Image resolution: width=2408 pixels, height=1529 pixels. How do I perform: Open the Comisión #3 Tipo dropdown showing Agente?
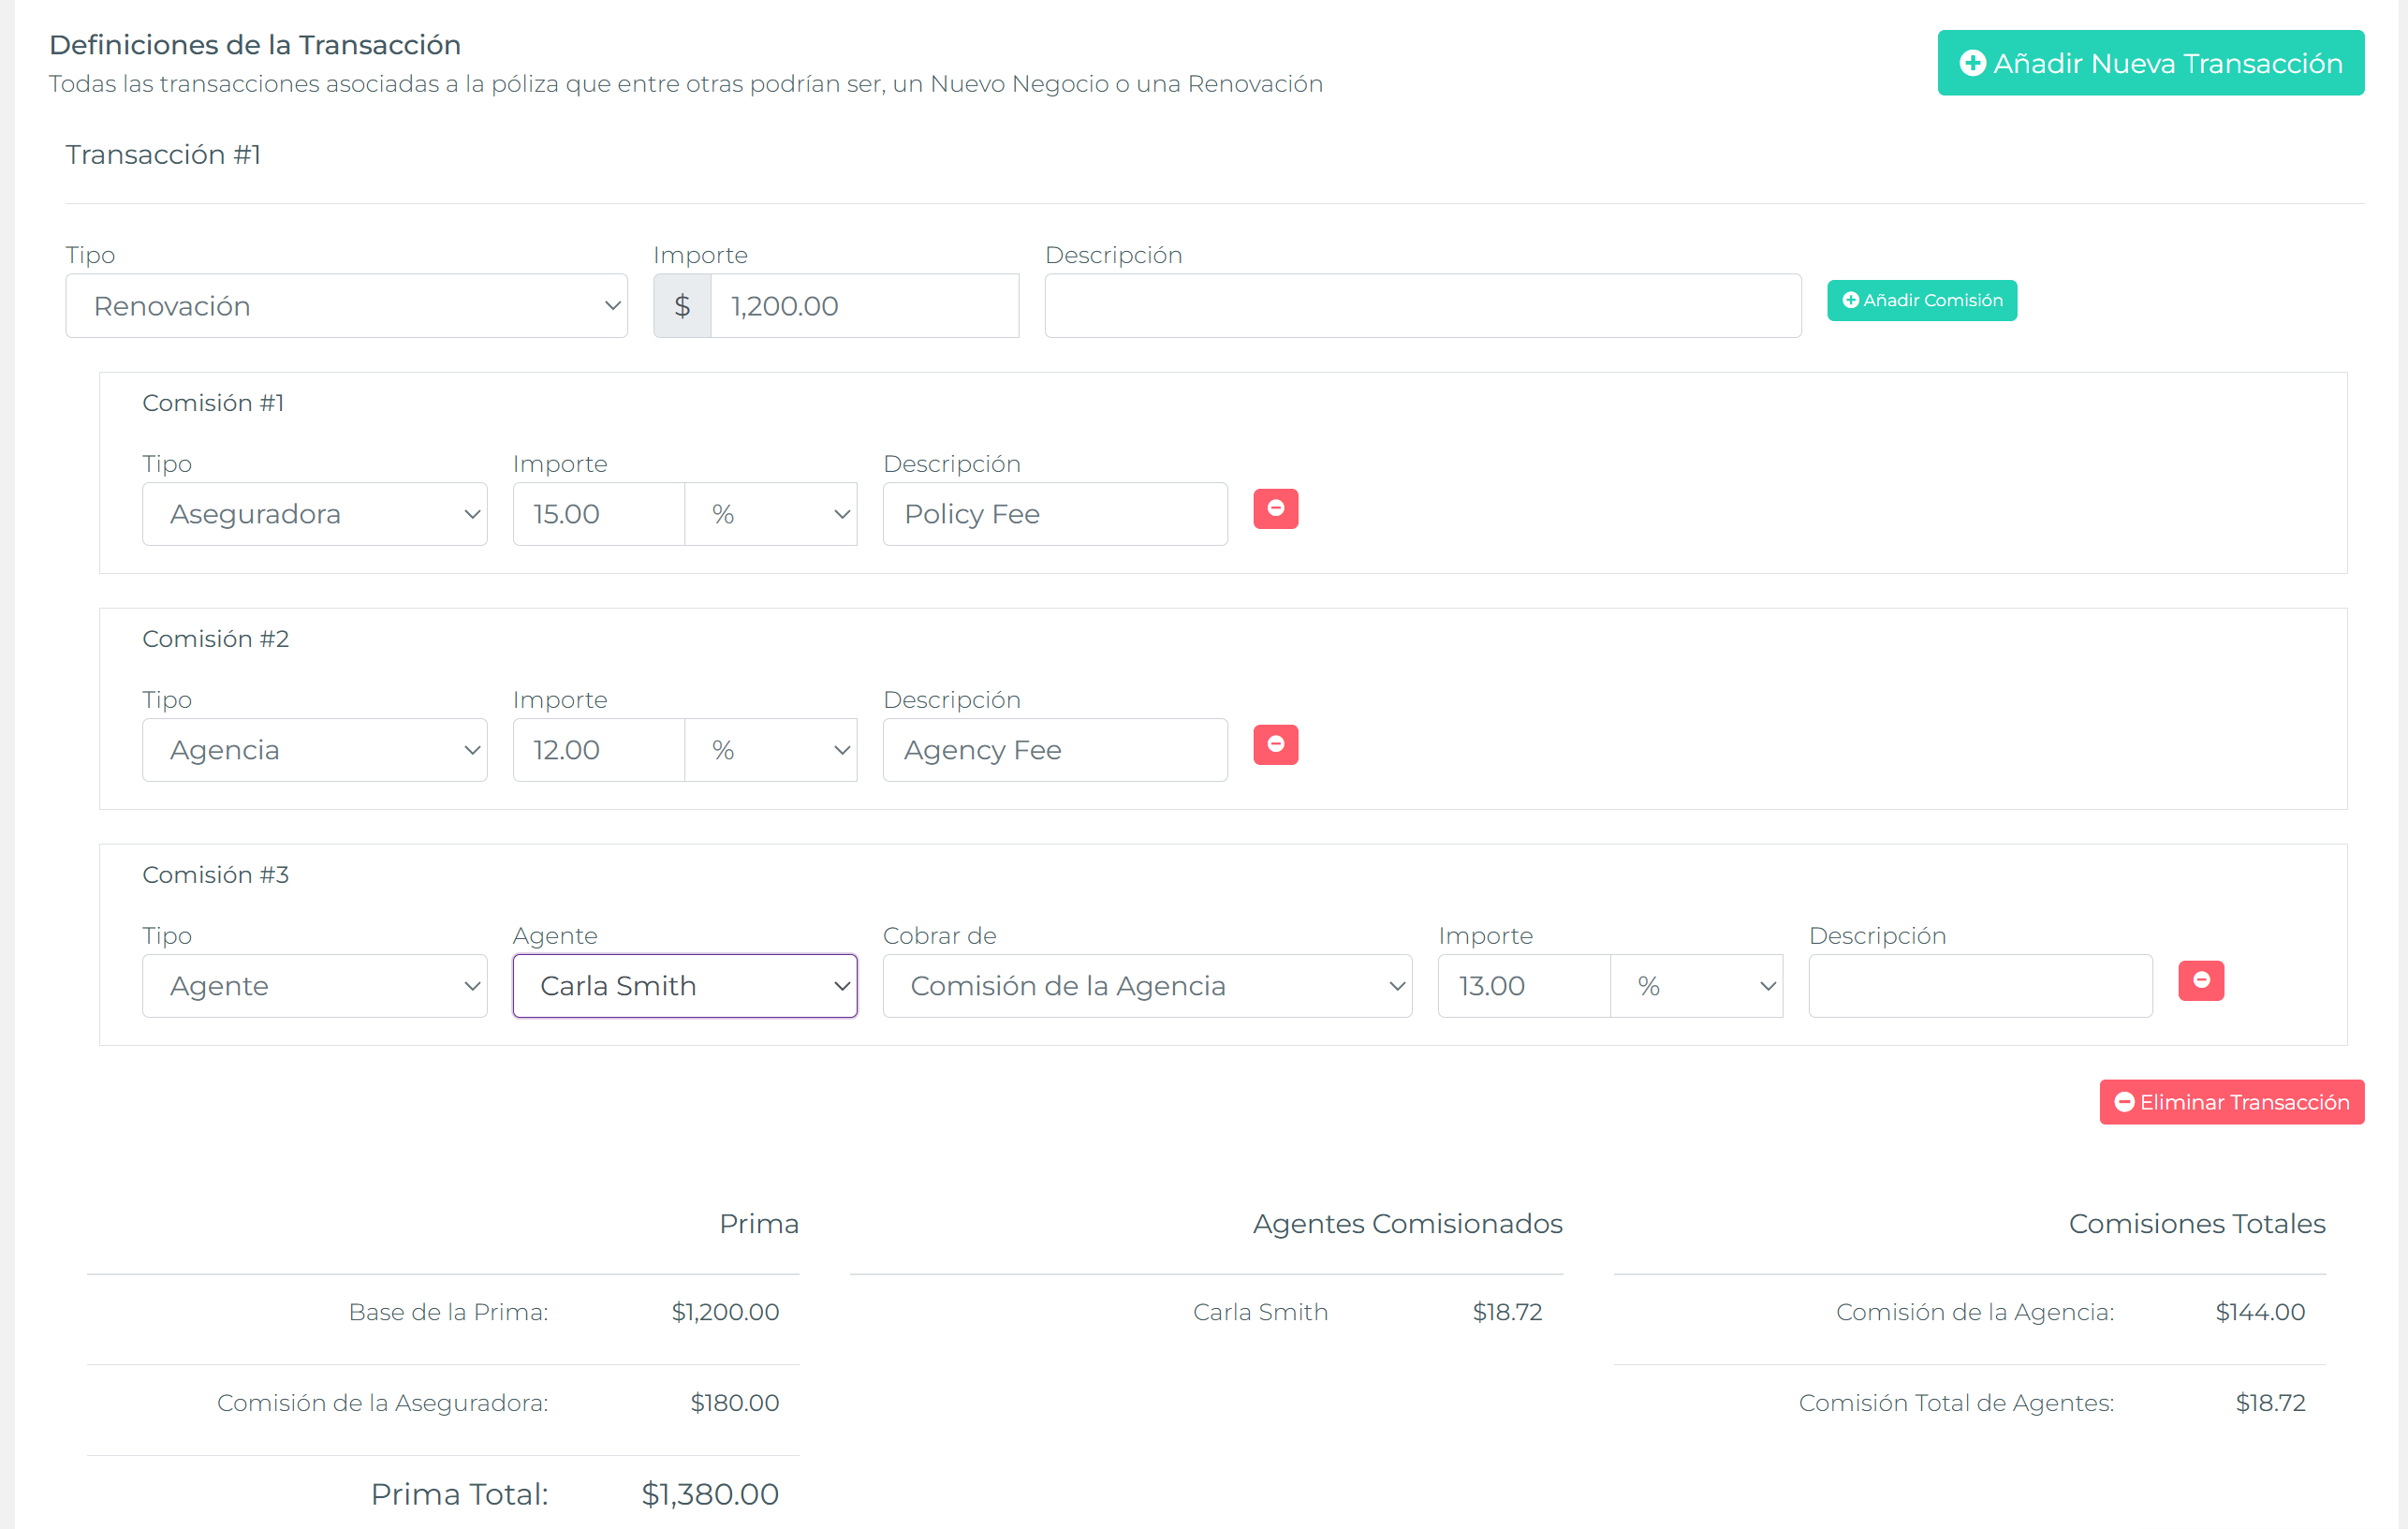click(314, 986)
